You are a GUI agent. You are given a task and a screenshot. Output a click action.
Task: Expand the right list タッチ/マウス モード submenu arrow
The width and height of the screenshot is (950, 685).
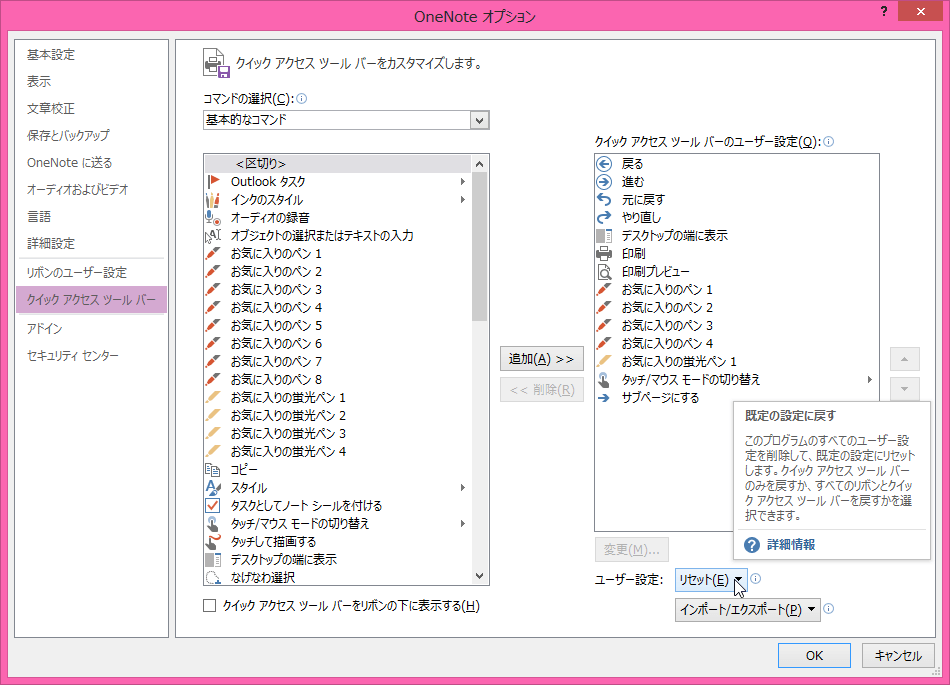coord(869,379)
